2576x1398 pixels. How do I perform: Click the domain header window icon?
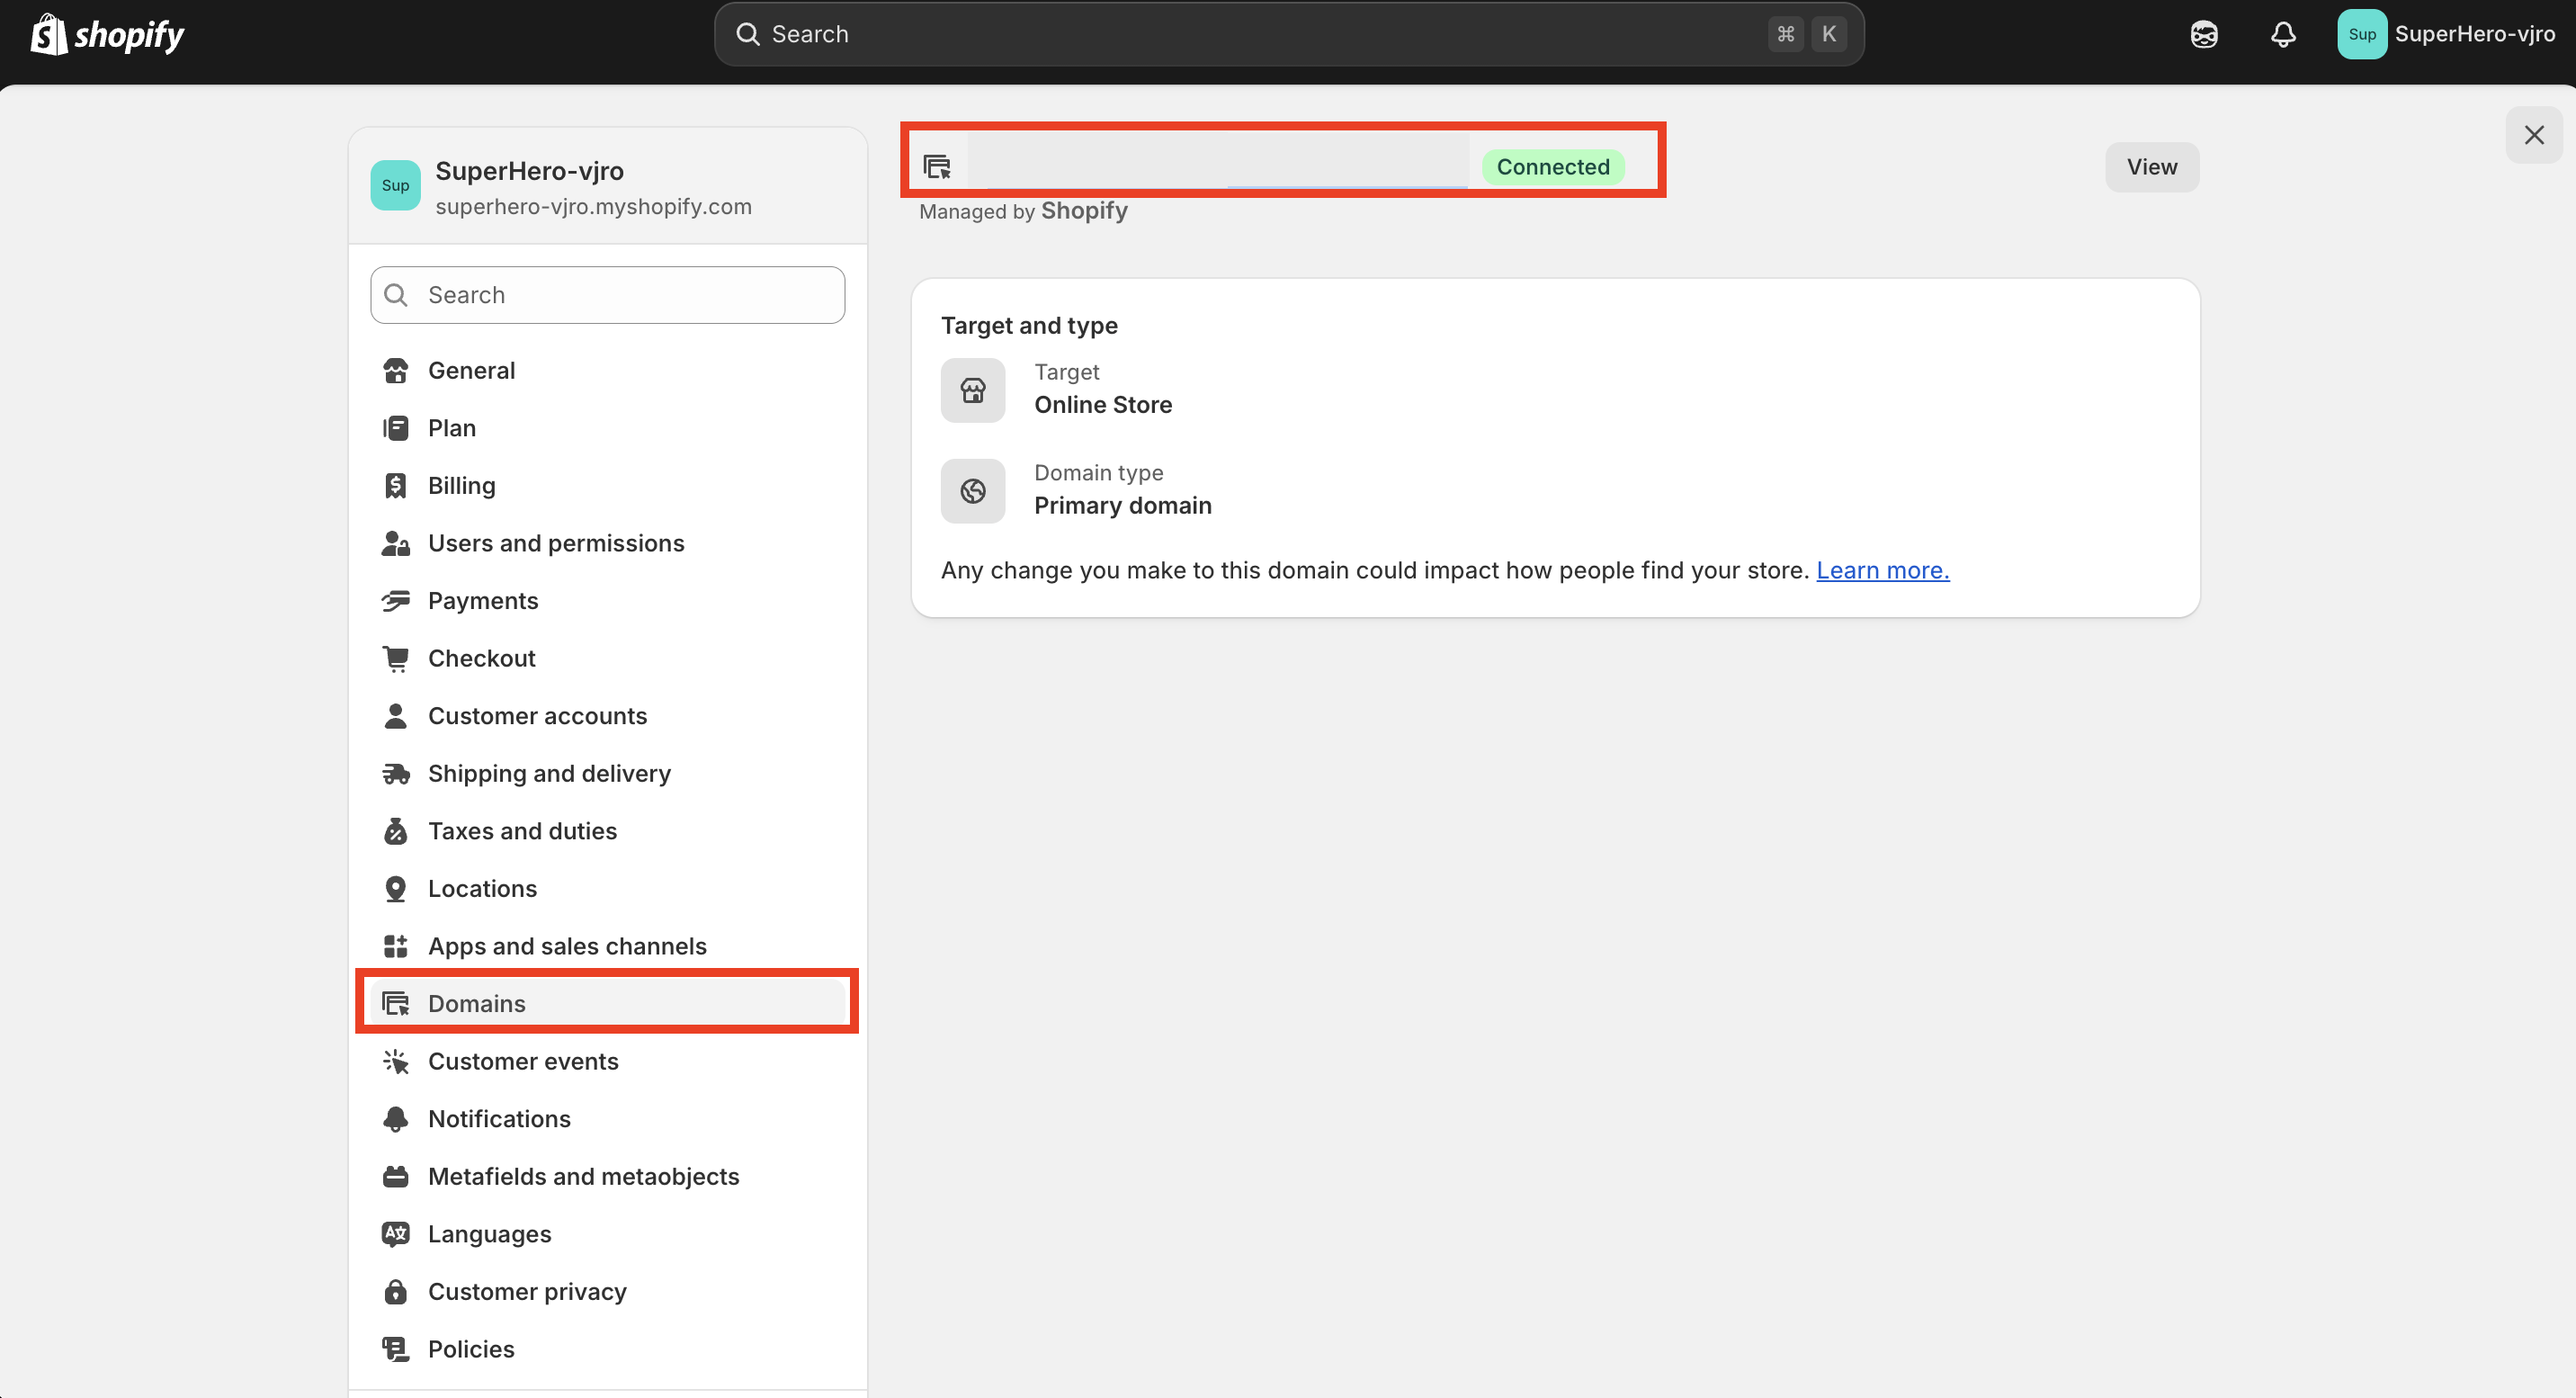[937, 167]
